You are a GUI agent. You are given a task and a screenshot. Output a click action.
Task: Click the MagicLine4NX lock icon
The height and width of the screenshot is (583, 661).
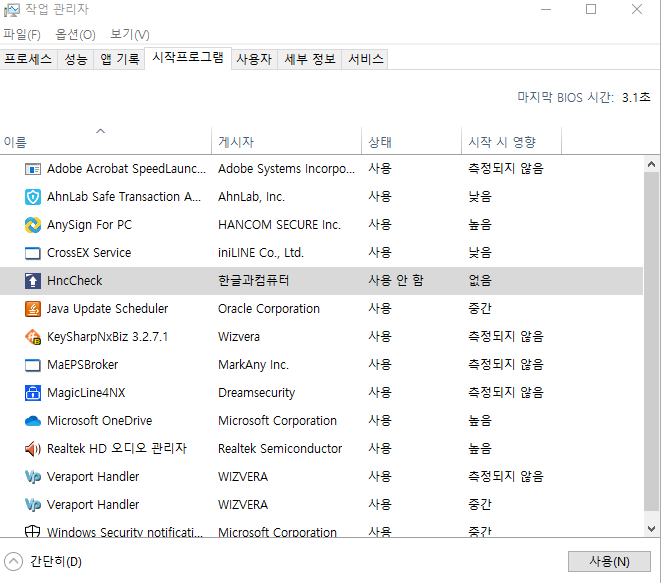[x=33, y=393]
